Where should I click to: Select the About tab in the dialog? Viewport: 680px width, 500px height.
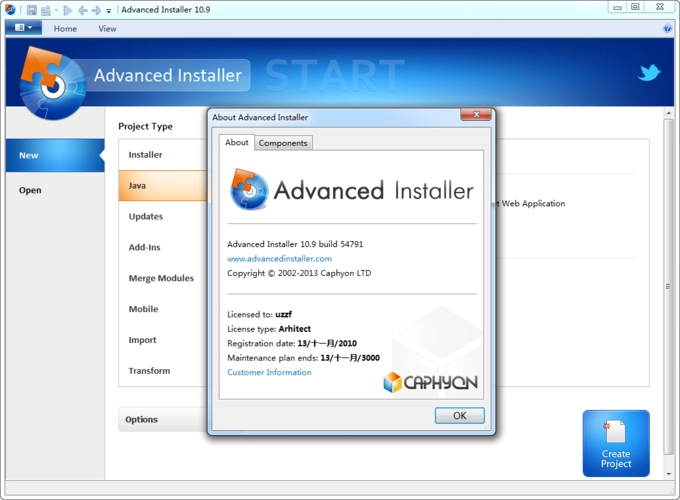237,142
